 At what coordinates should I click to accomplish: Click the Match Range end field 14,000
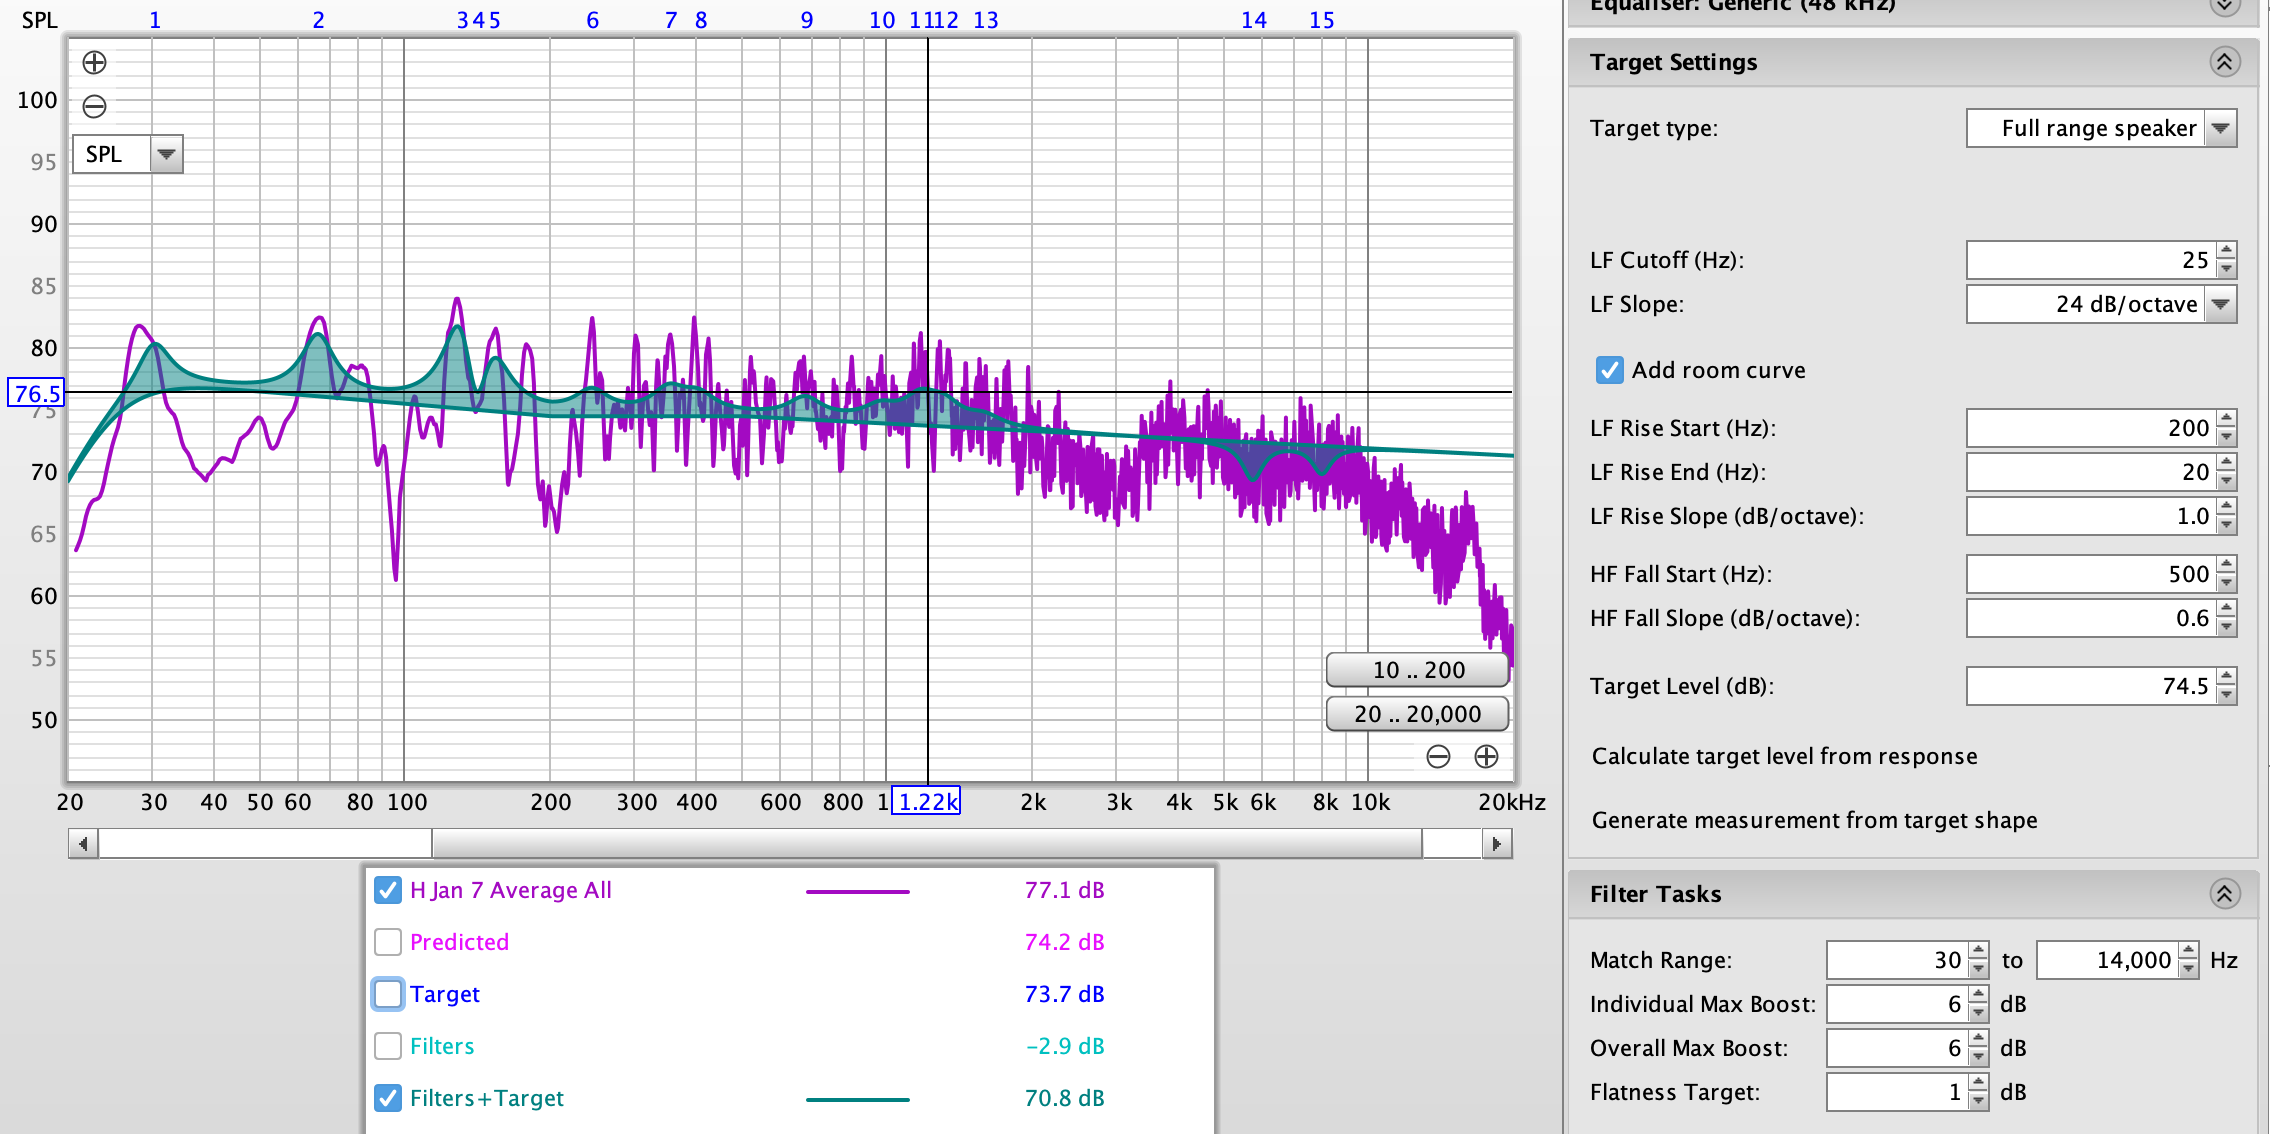point(2107,960)
